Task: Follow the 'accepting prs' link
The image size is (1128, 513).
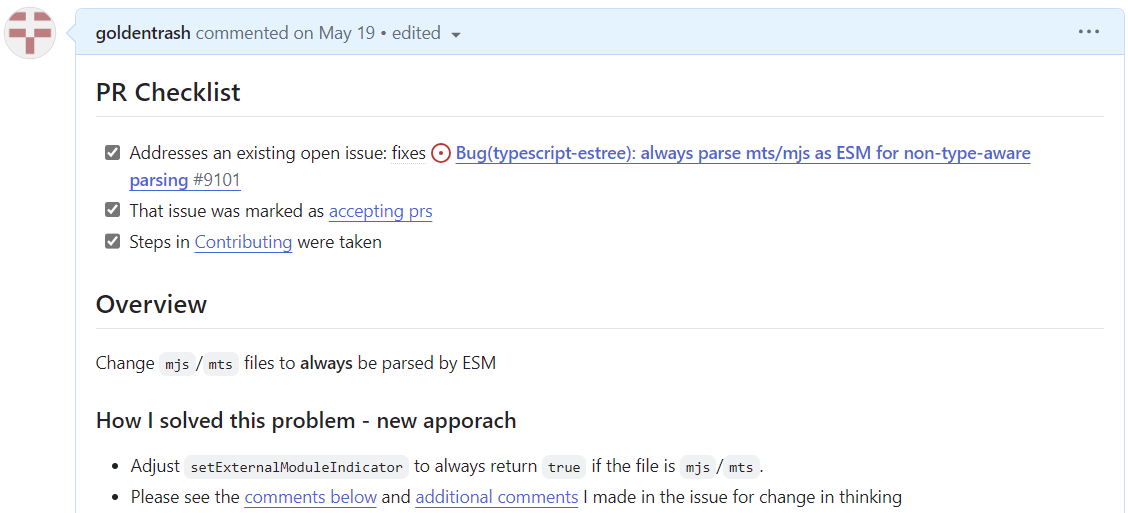Action: click(381, 211)
